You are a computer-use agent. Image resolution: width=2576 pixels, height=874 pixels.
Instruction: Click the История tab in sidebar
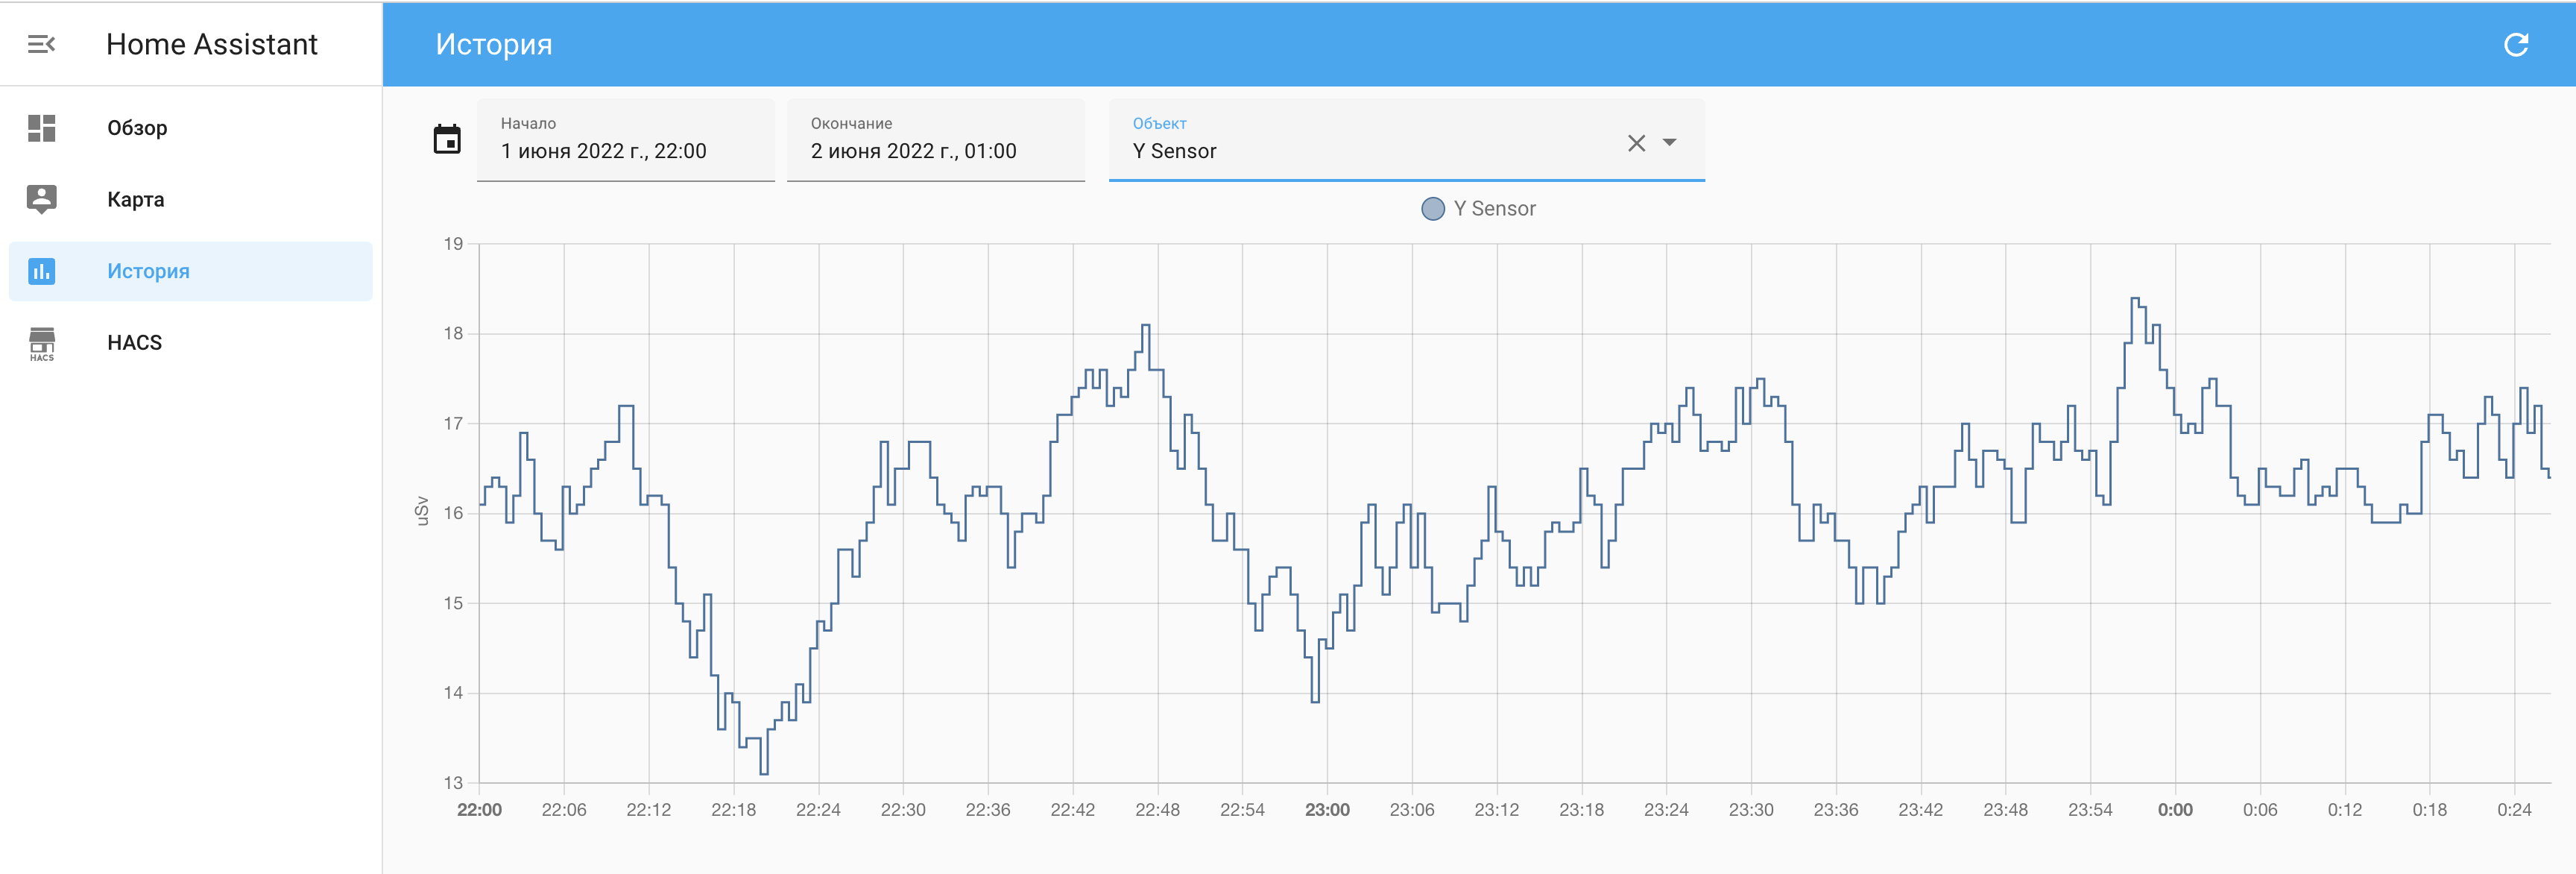tap(151, 271)
